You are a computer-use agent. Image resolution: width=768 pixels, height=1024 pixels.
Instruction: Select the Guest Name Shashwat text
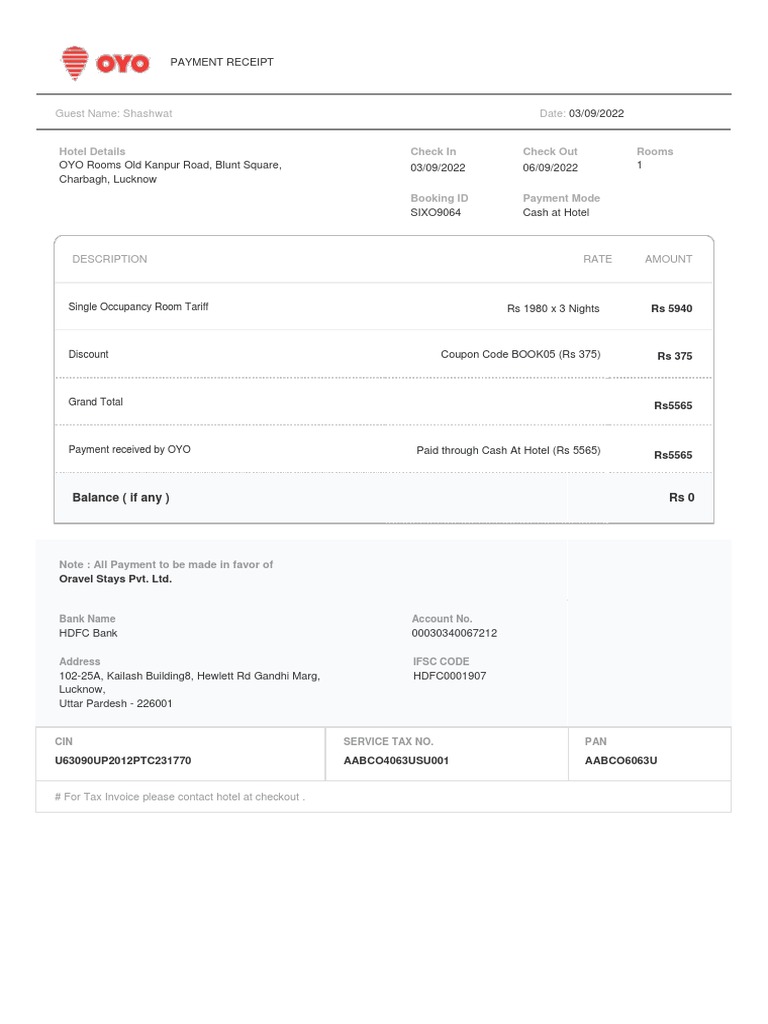pos(114,113)
